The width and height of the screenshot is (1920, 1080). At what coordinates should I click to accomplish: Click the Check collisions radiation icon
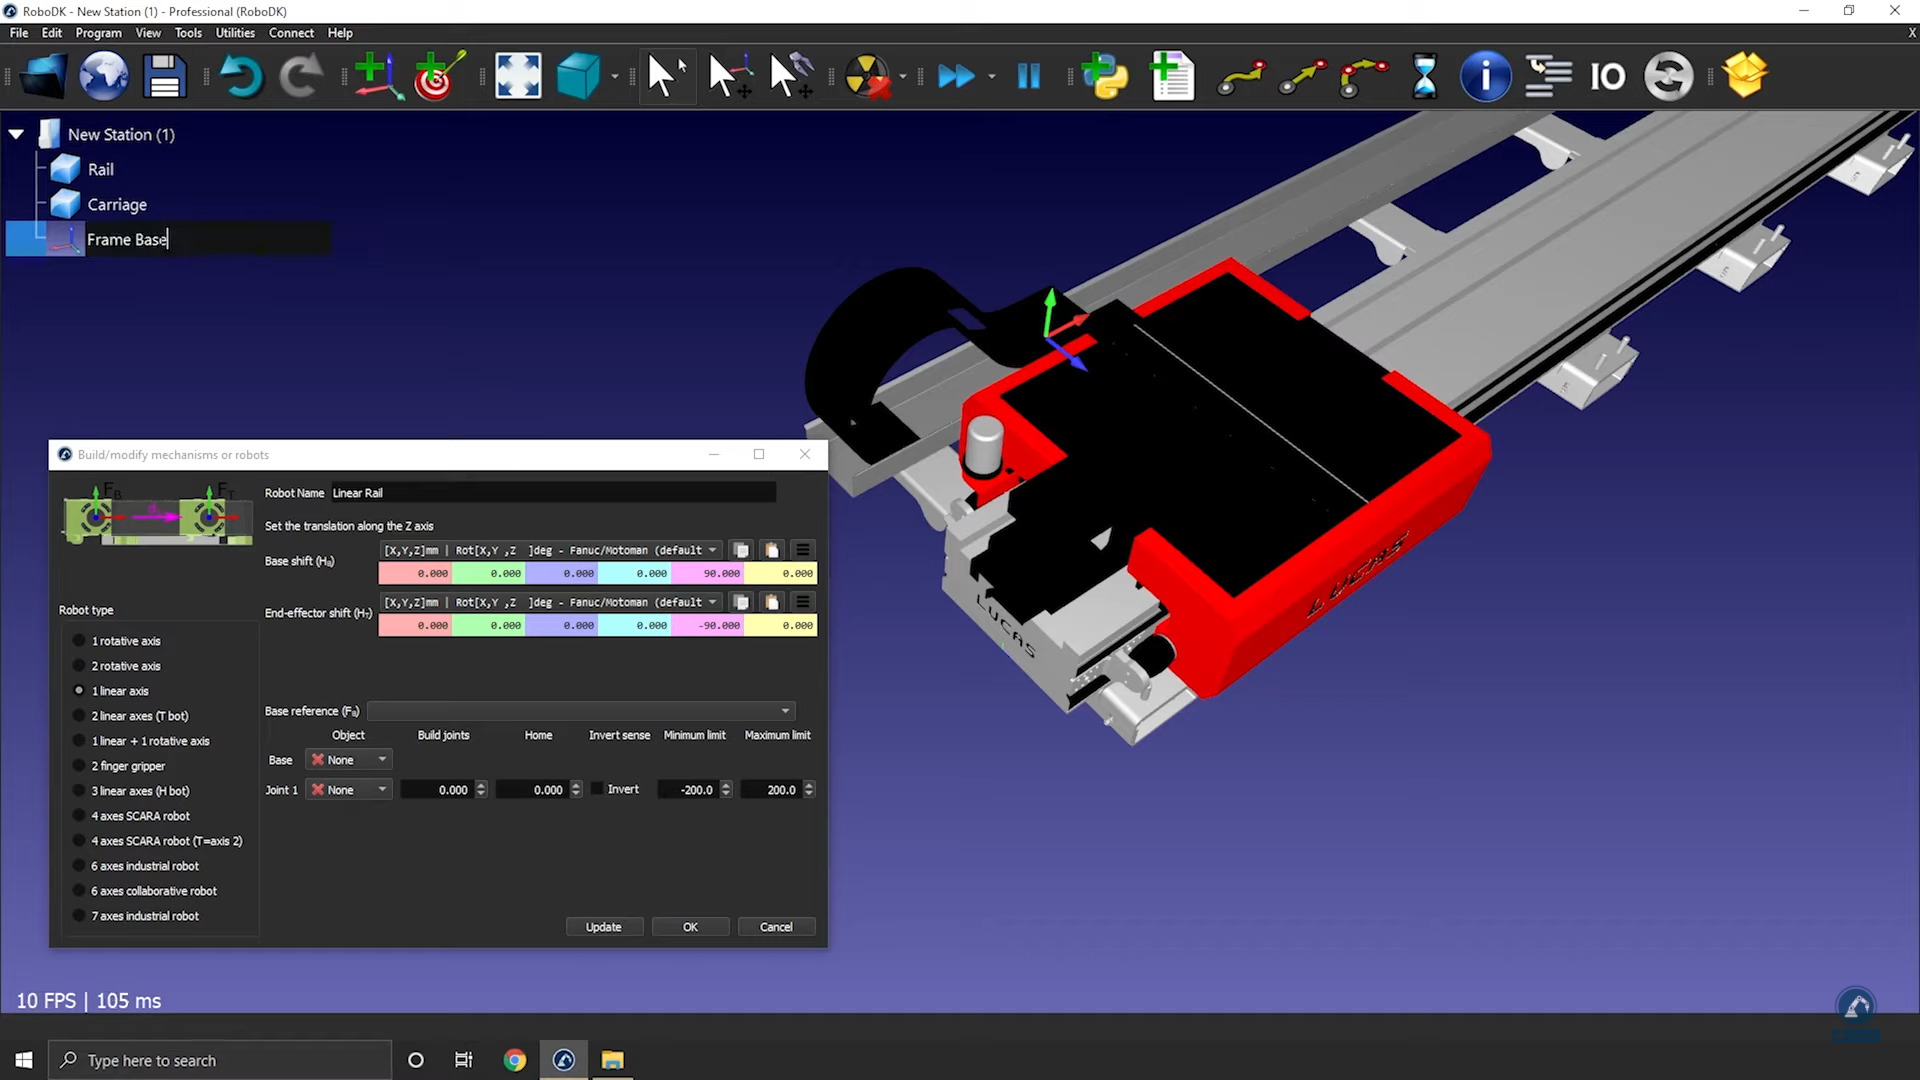coord(866,76)
